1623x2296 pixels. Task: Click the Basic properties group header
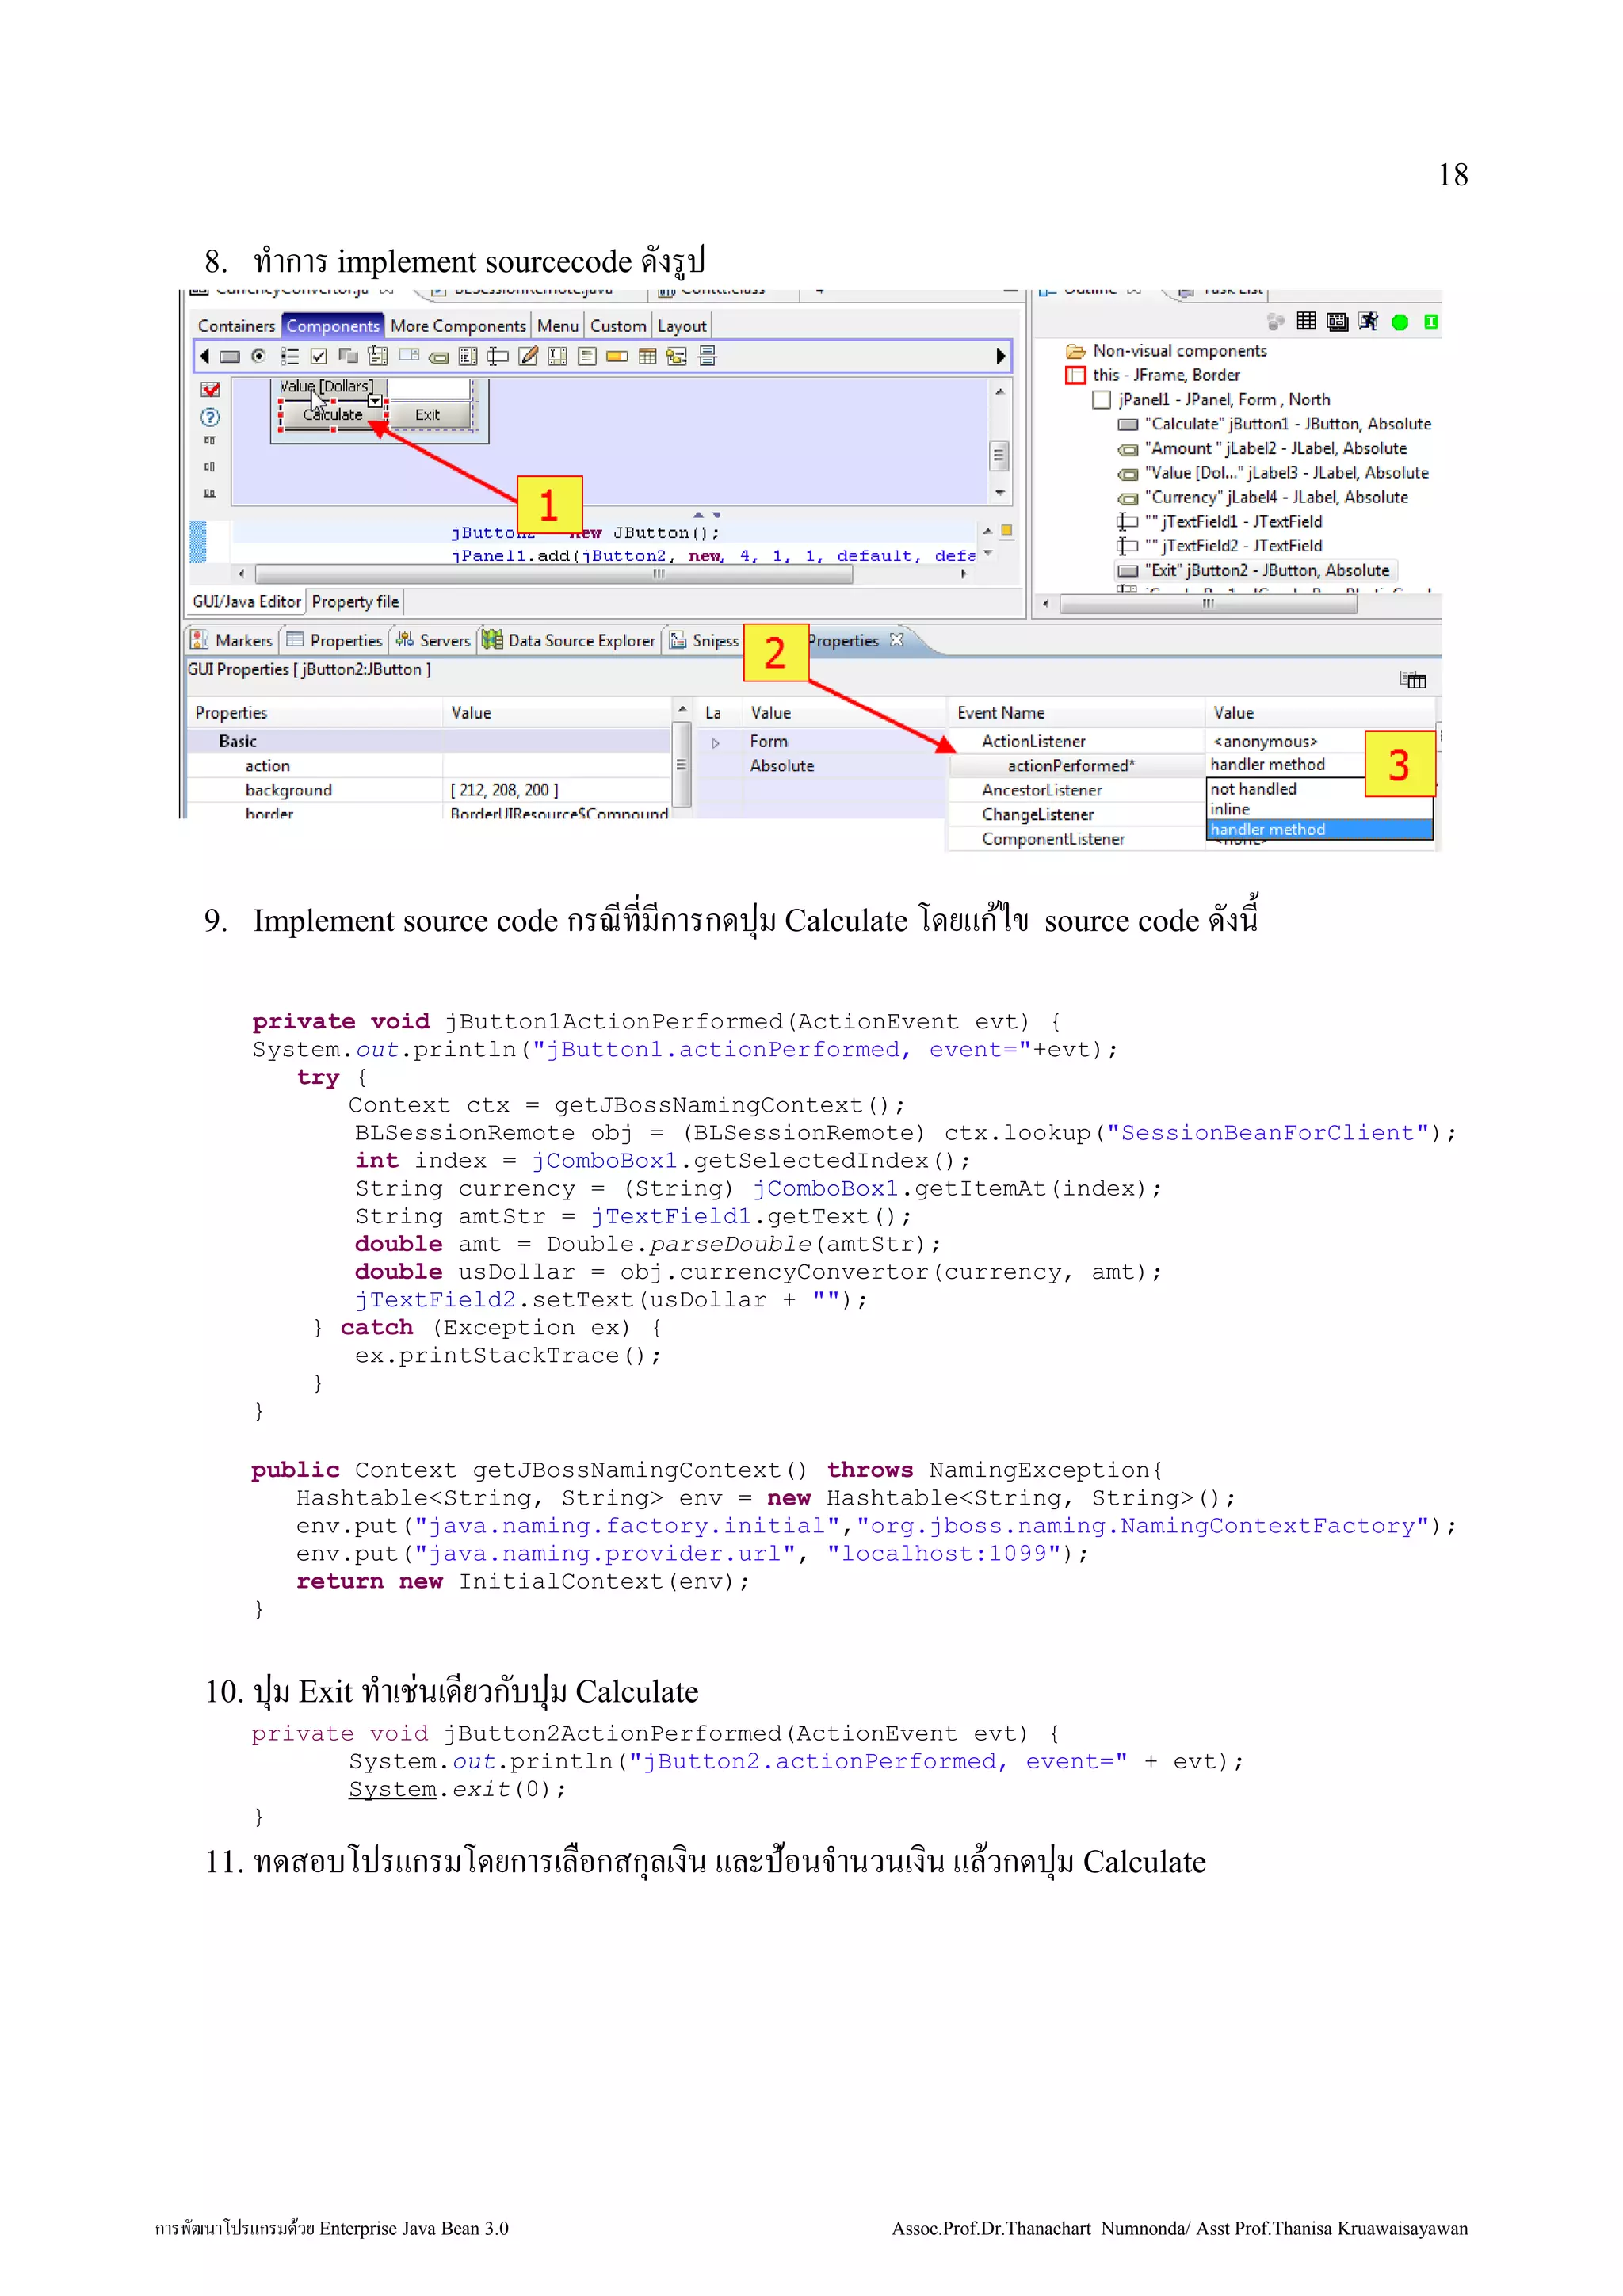click(x=429, y=741)
